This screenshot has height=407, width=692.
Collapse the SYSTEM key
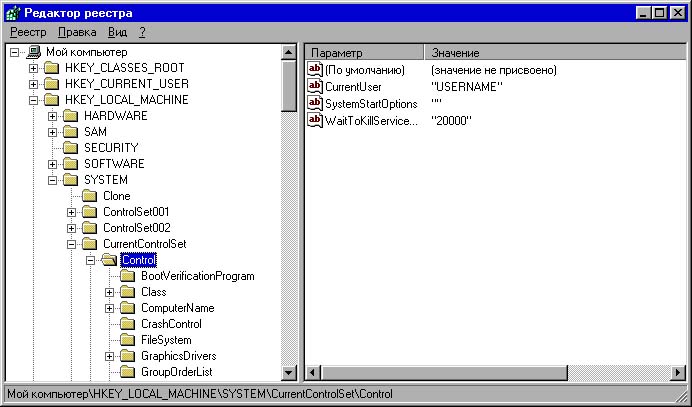pos(53,181)
